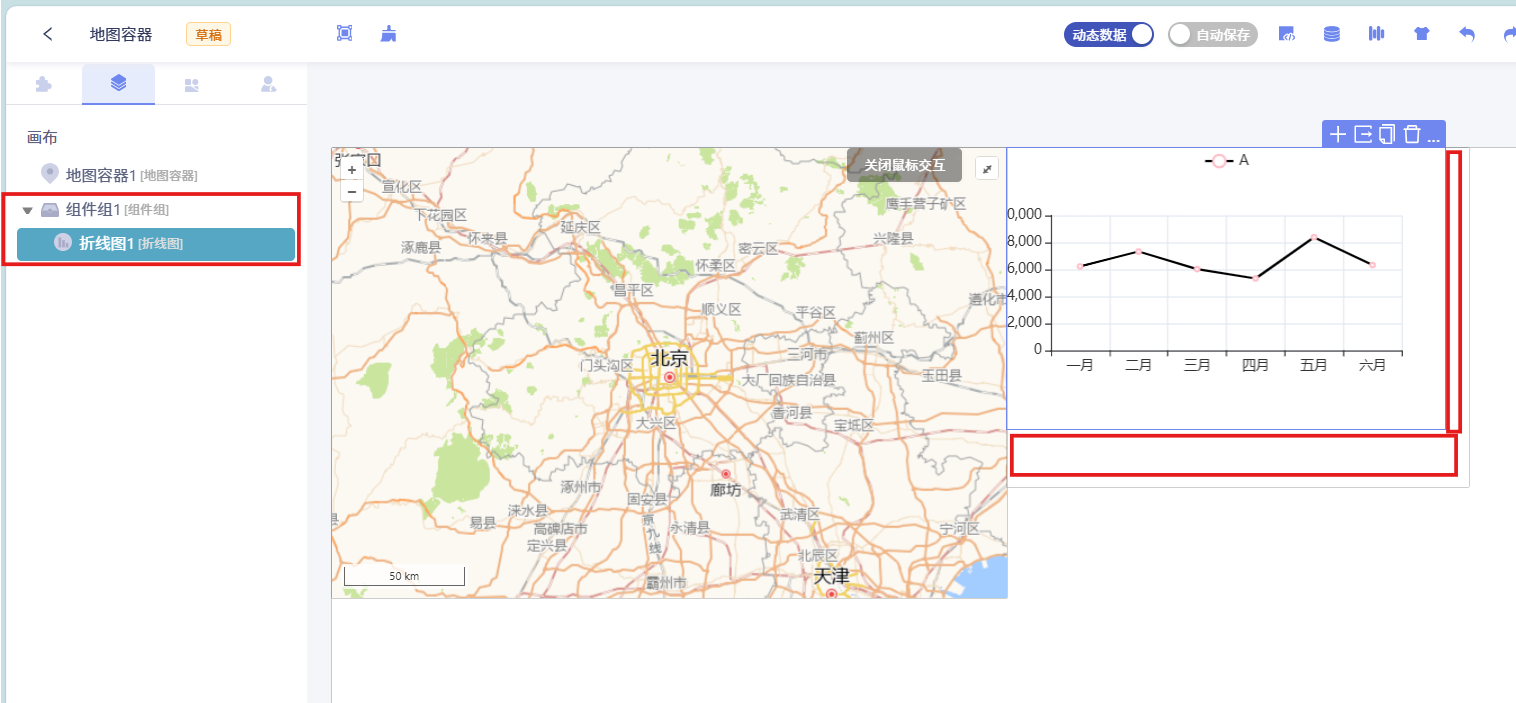Click the 关闭鼠标交互 button on the map
This screenshot has width=1516, height=703.
coord(904,165)
